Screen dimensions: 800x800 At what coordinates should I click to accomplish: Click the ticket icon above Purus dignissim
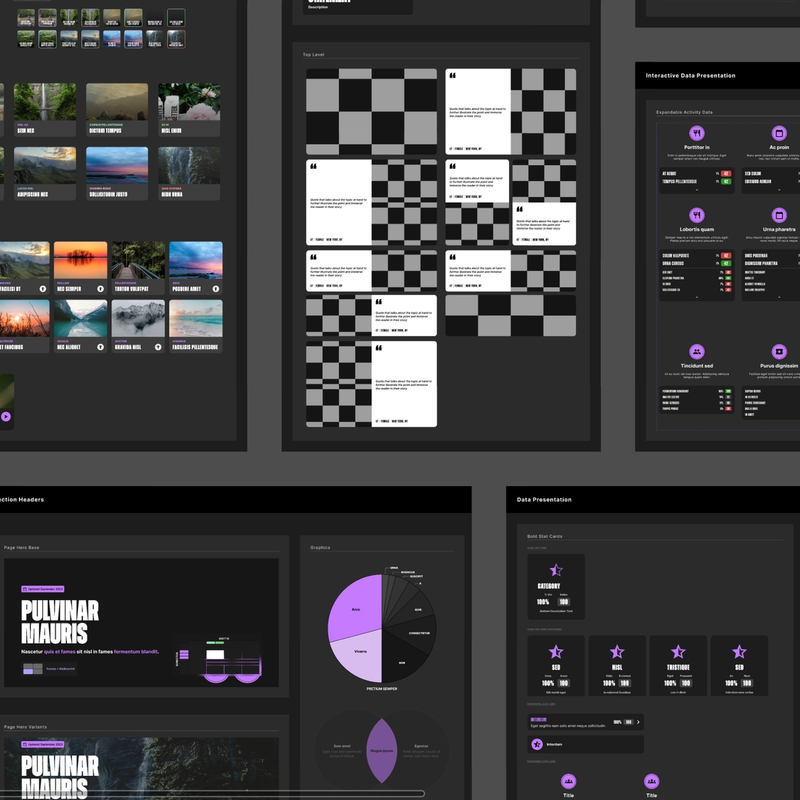[x=779, y=352]
